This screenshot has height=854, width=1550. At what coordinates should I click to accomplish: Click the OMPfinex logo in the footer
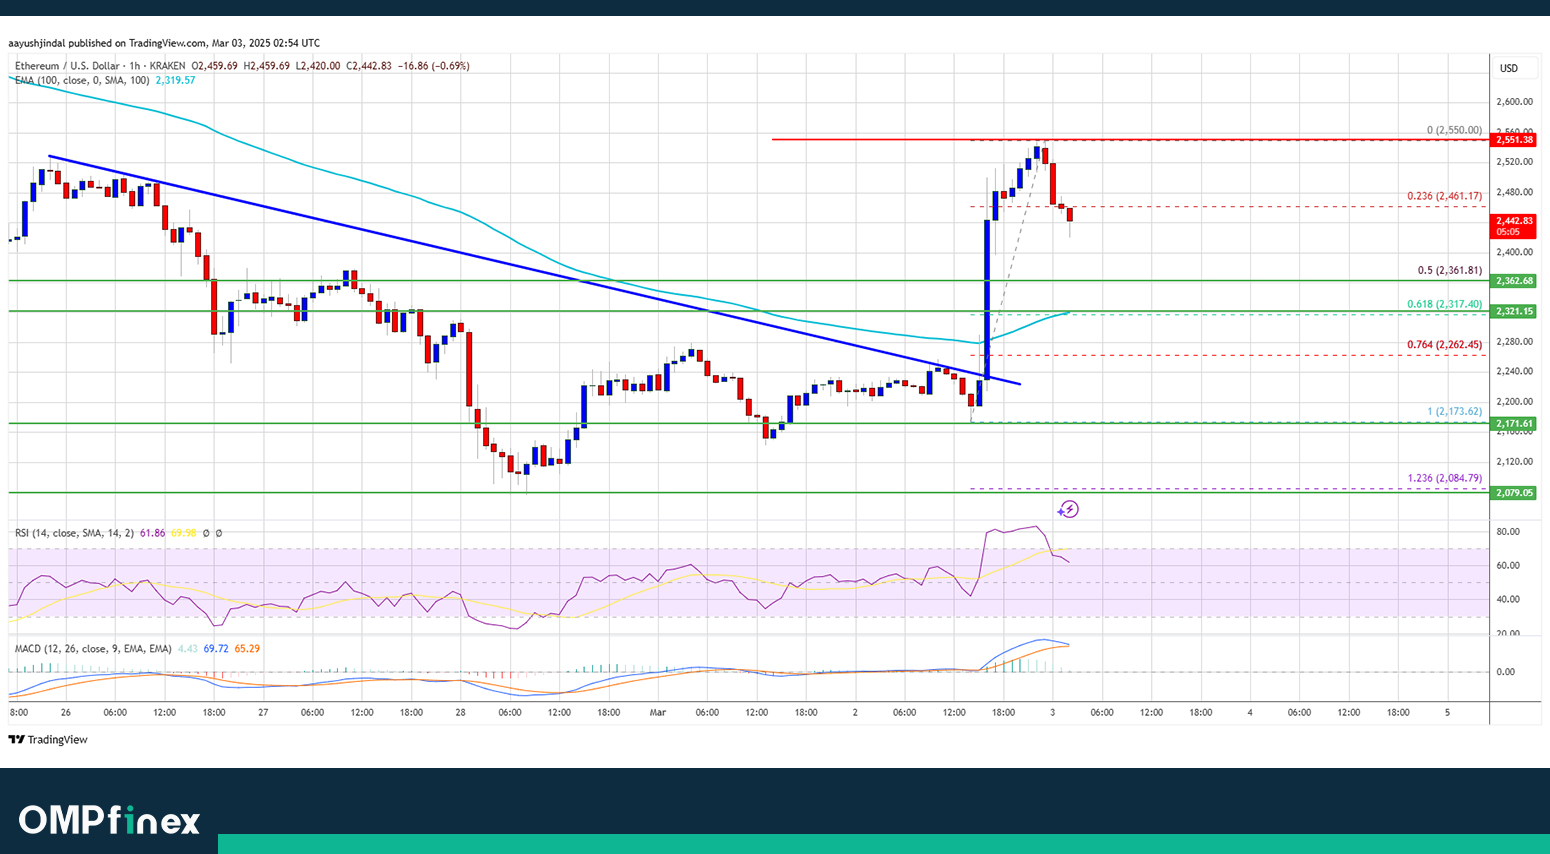pos(109,820)
